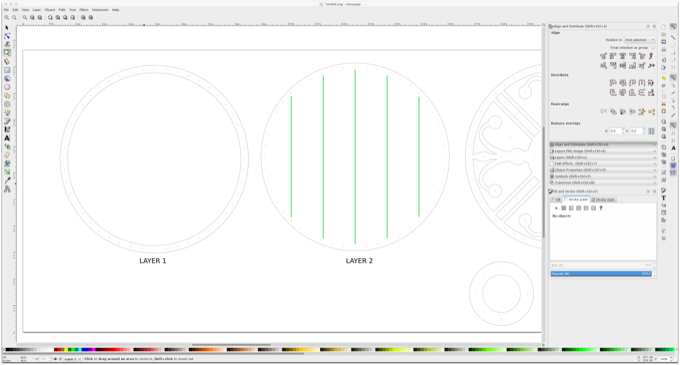The image size is (680, 365).
Task: Expand Layers dialog row
Action: tap(603, 157)
